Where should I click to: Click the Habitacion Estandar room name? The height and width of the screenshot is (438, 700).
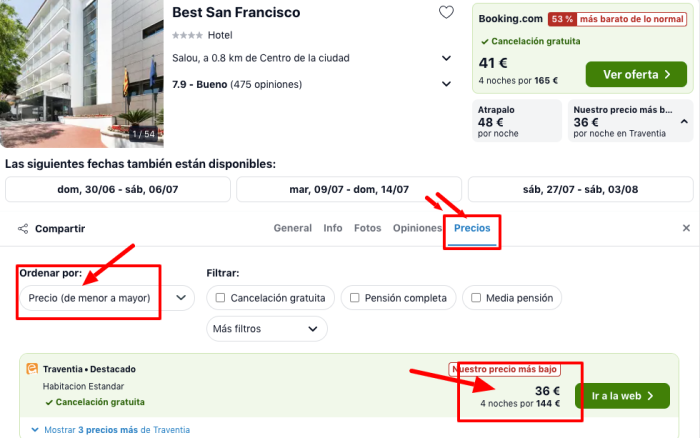pyautogui.click(x=83, y=386)
